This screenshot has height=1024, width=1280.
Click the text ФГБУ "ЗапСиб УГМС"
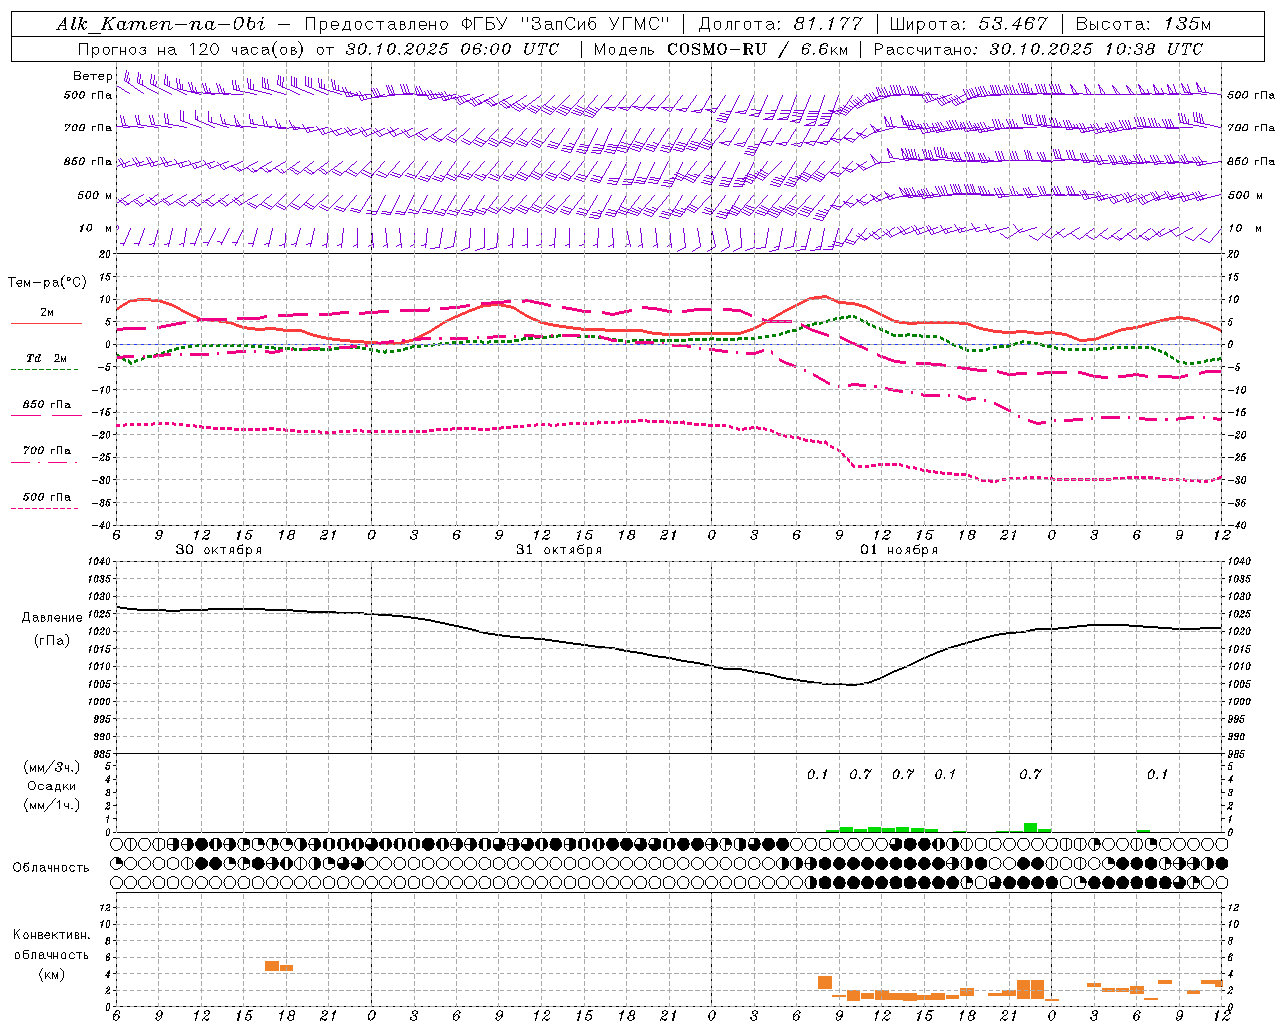pos(566,24)
